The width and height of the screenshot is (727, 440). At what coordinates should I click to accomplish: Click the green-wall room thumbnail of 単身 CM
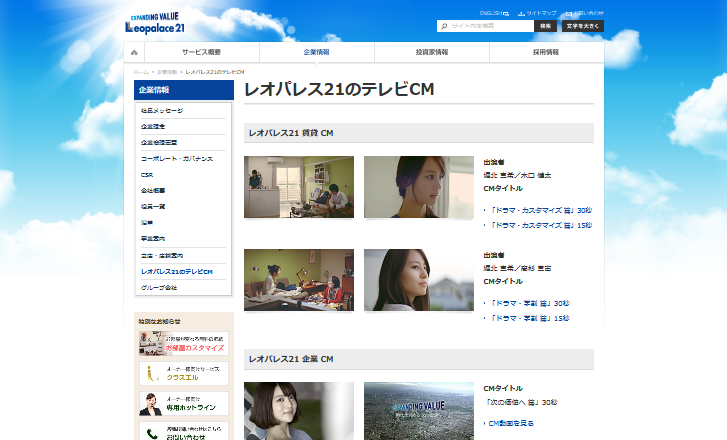pos(299,280)
